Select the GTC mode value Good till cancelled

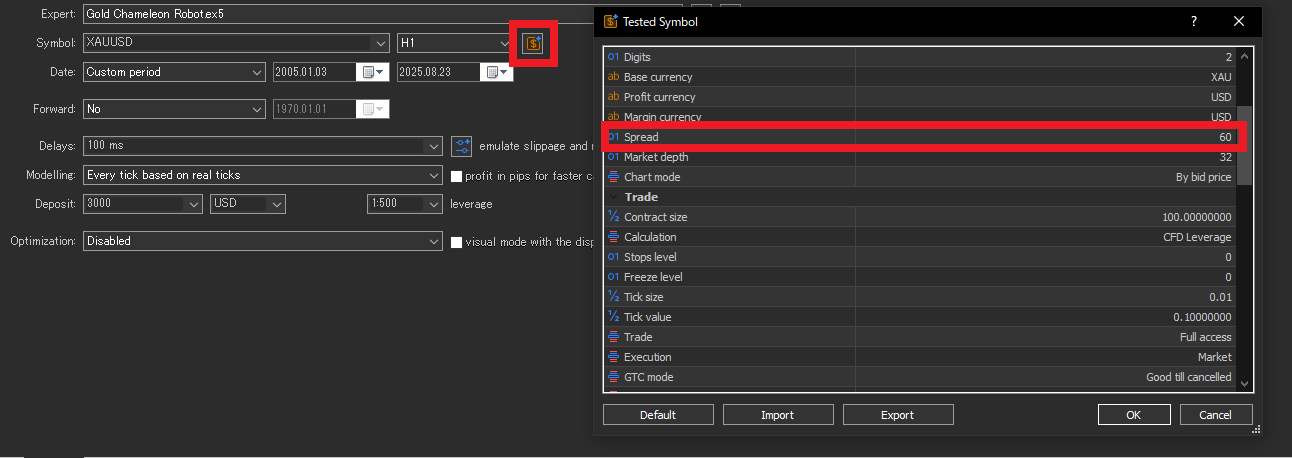(x=1188, y=377)
